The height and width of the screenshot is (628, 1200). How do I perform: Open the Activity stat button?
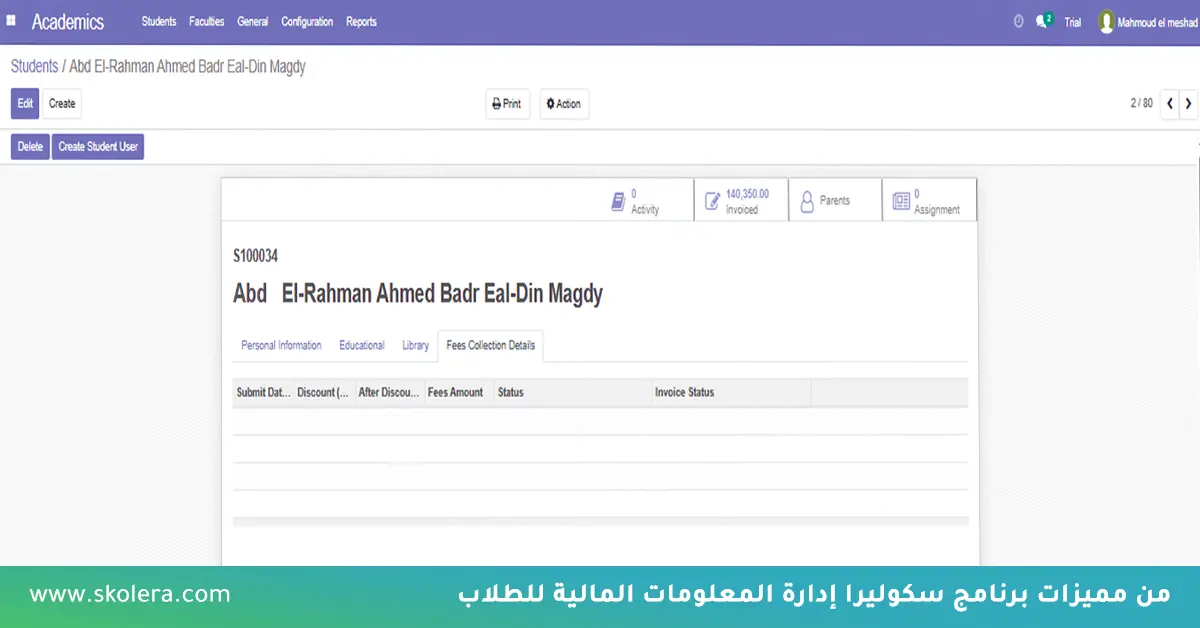coord(635,201)
